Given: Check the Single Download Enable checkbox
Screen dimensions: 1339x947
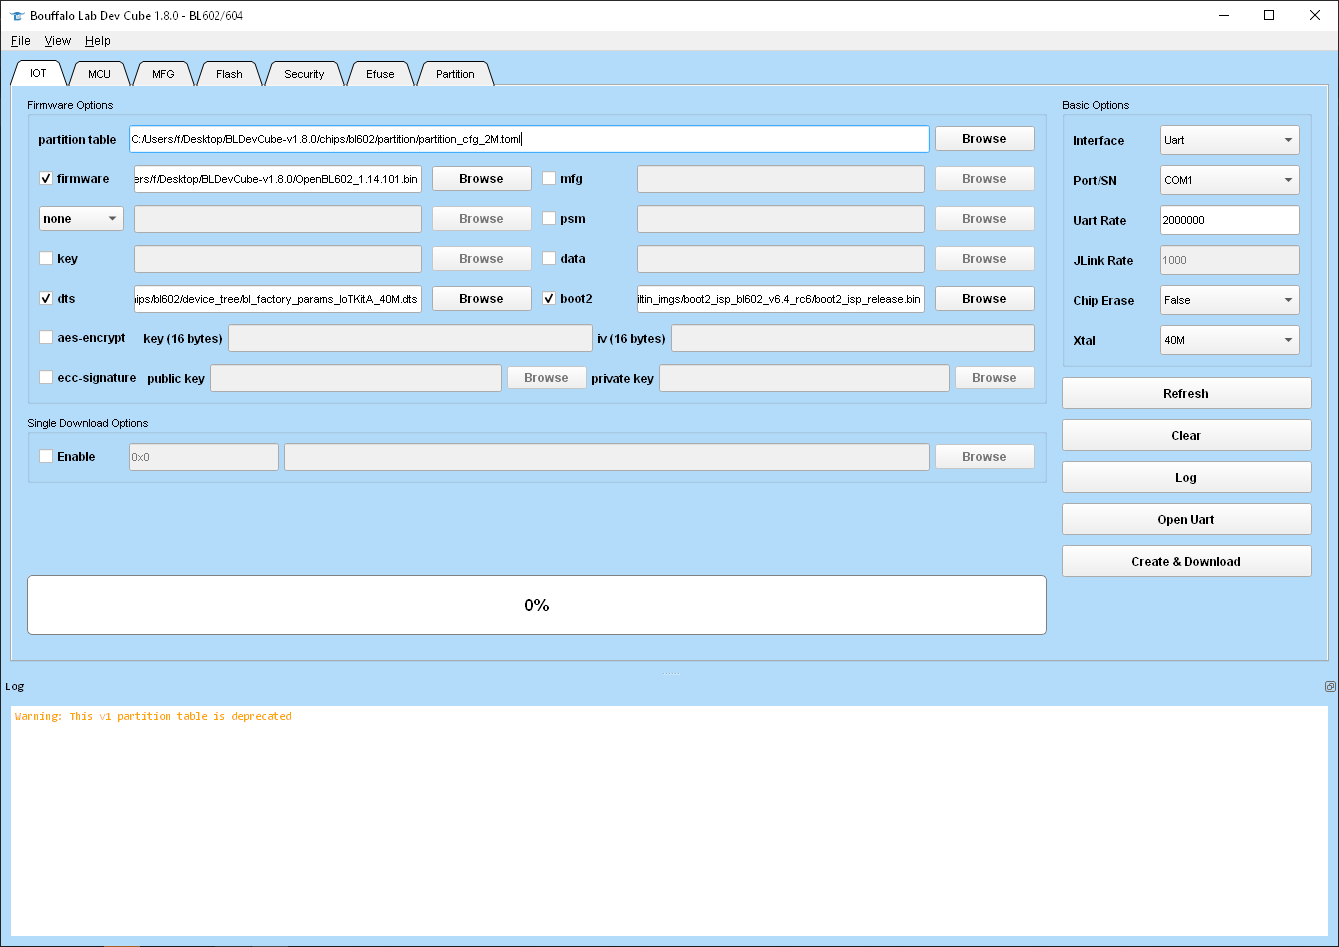Looking at the screenshot, I should (46, 457).
